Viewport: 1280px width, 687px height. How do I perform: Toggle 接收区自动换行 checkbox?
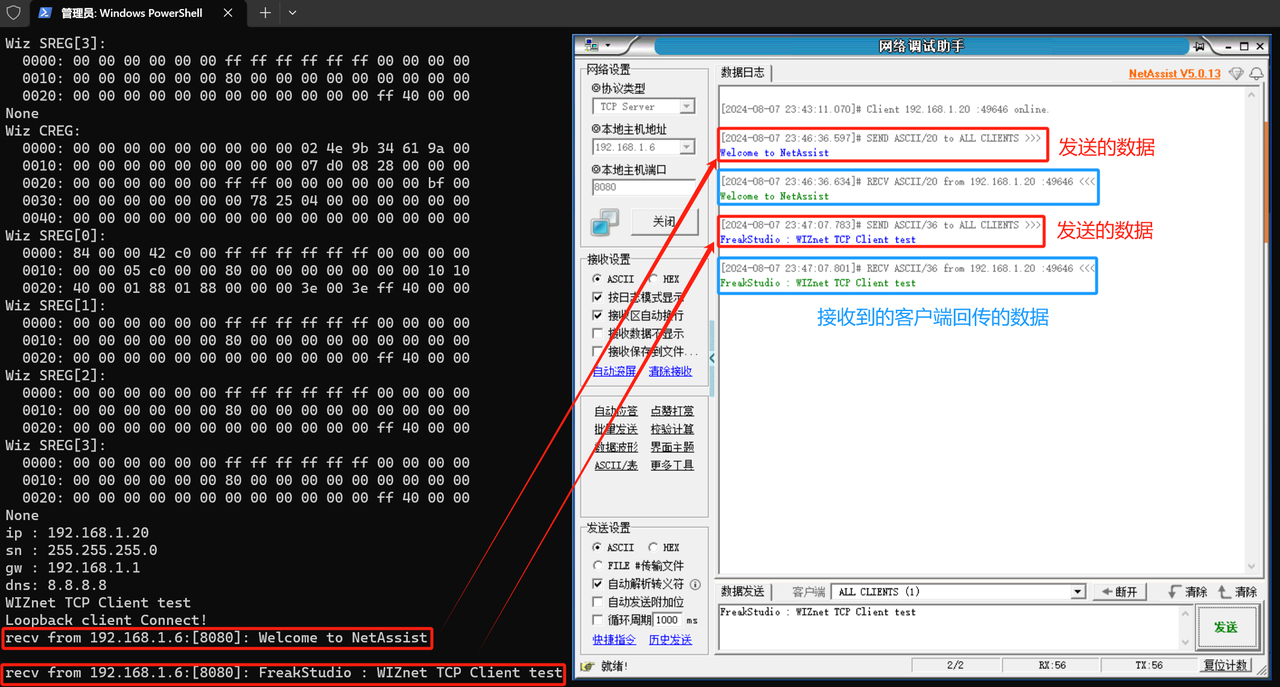click(598, 315)
